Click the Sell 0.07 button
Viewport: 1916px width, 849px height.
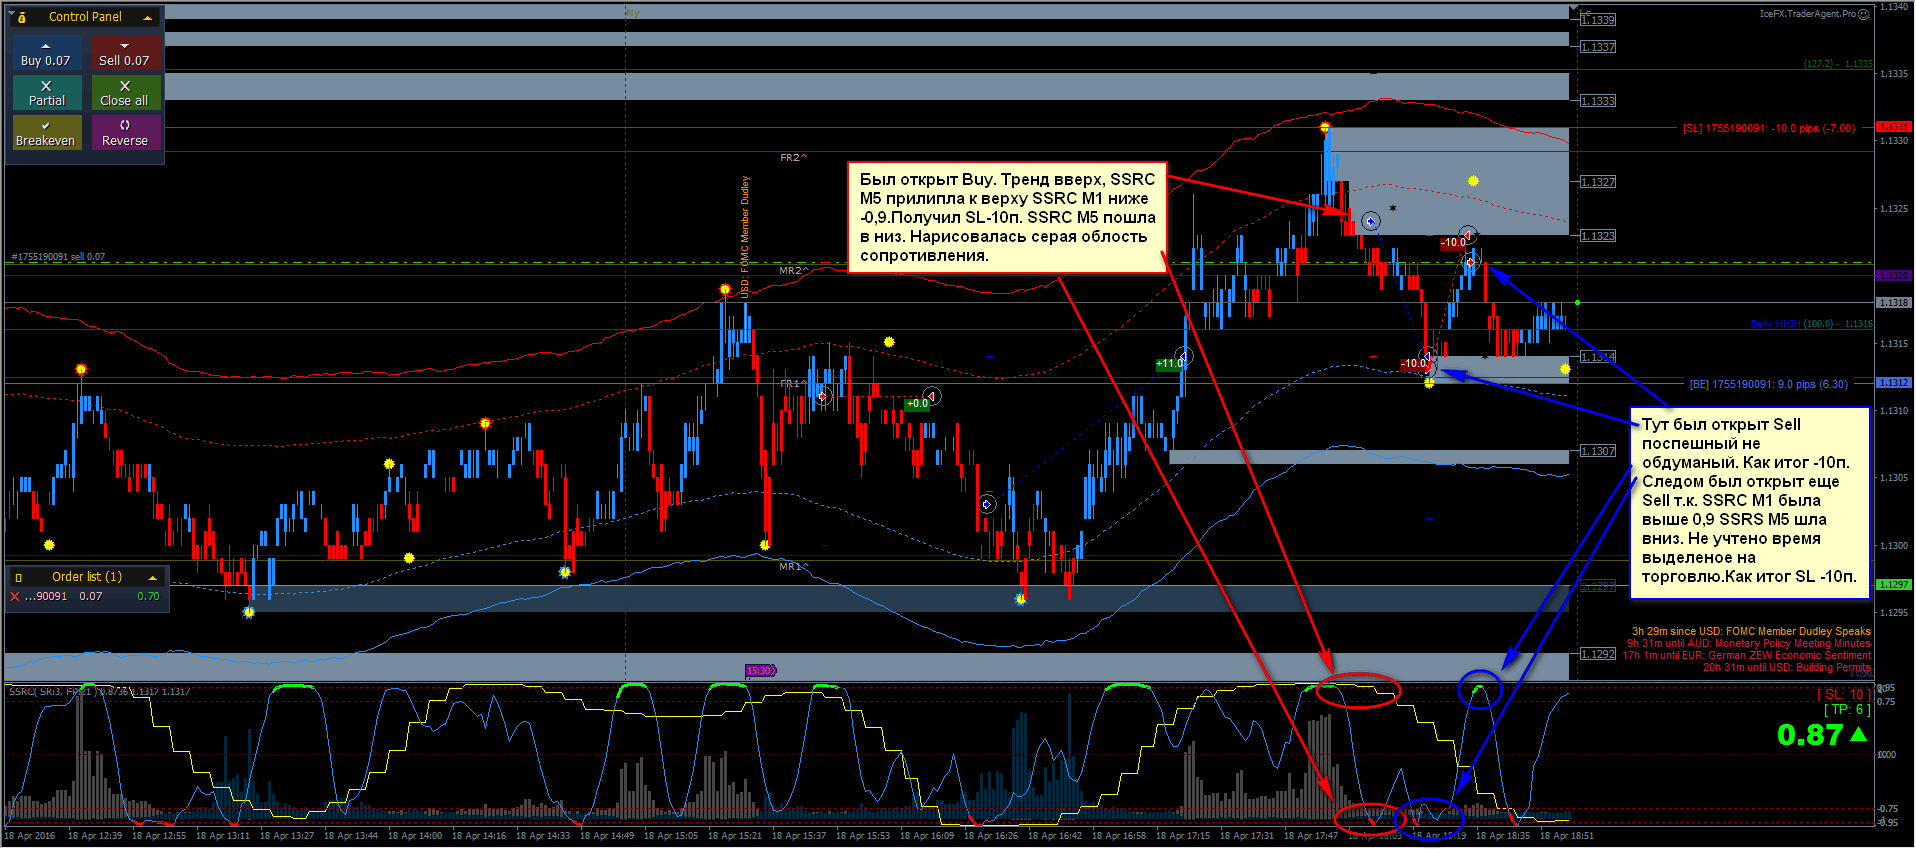click(x=124, y=53)
